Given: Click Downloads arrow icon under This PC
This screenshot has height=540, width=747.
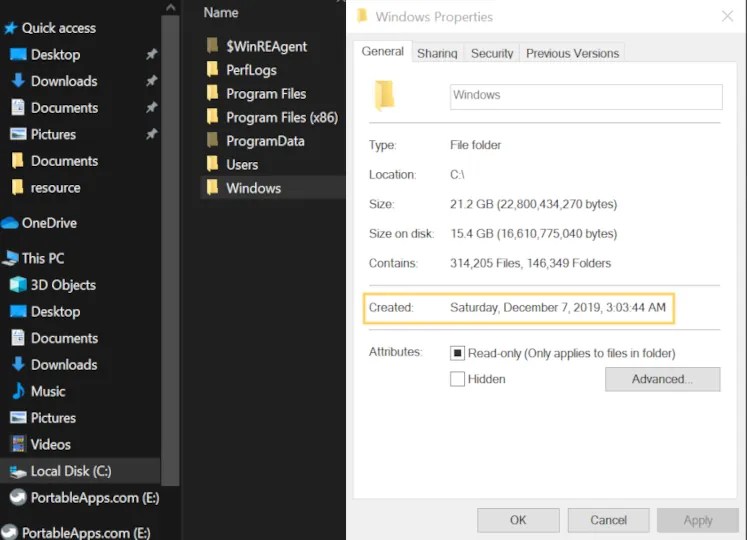Looking at the screenshot, I should click(18, 364).
